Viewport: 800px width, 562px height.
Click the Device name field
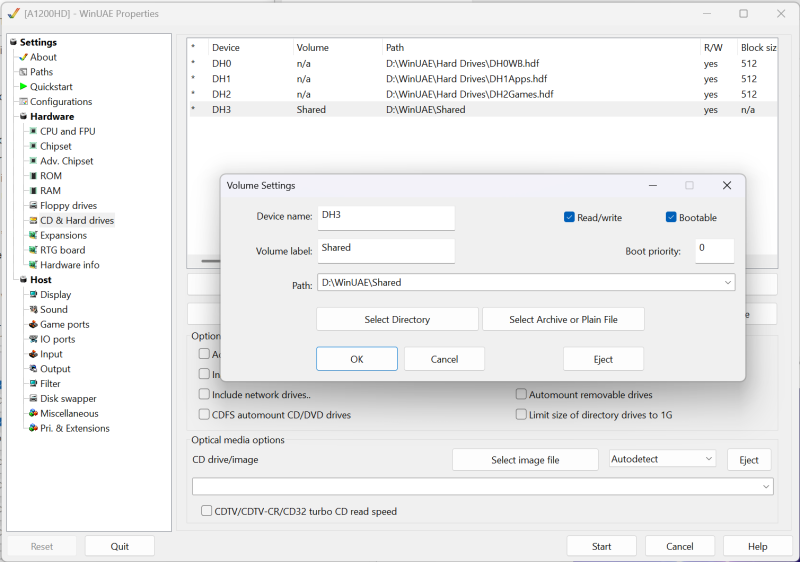(x=386, y=218)
